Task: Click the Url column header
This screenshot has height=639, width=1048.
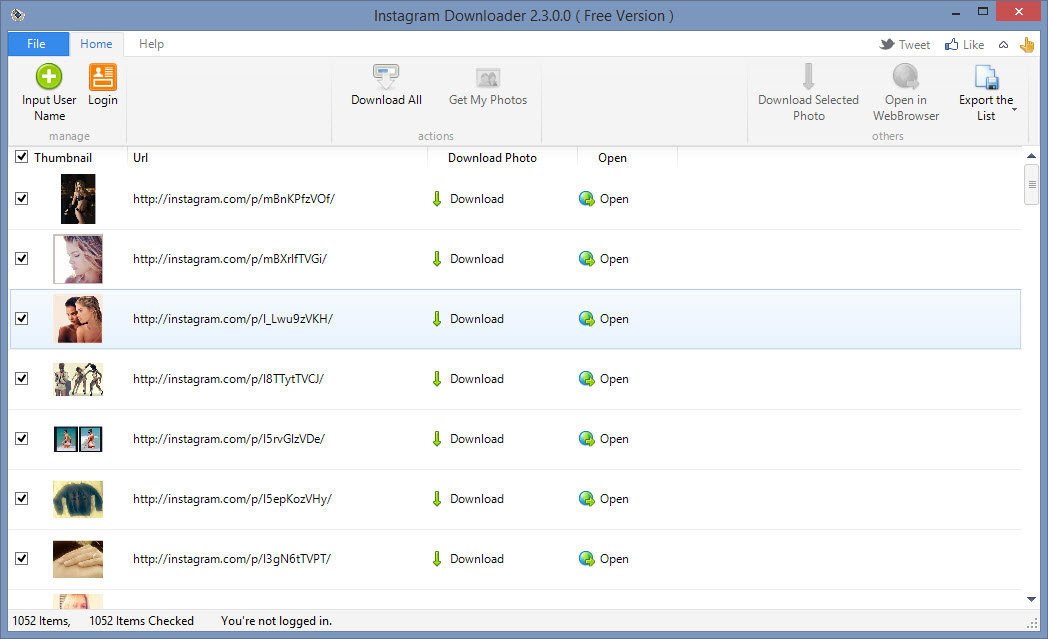Action: point(277,158)
